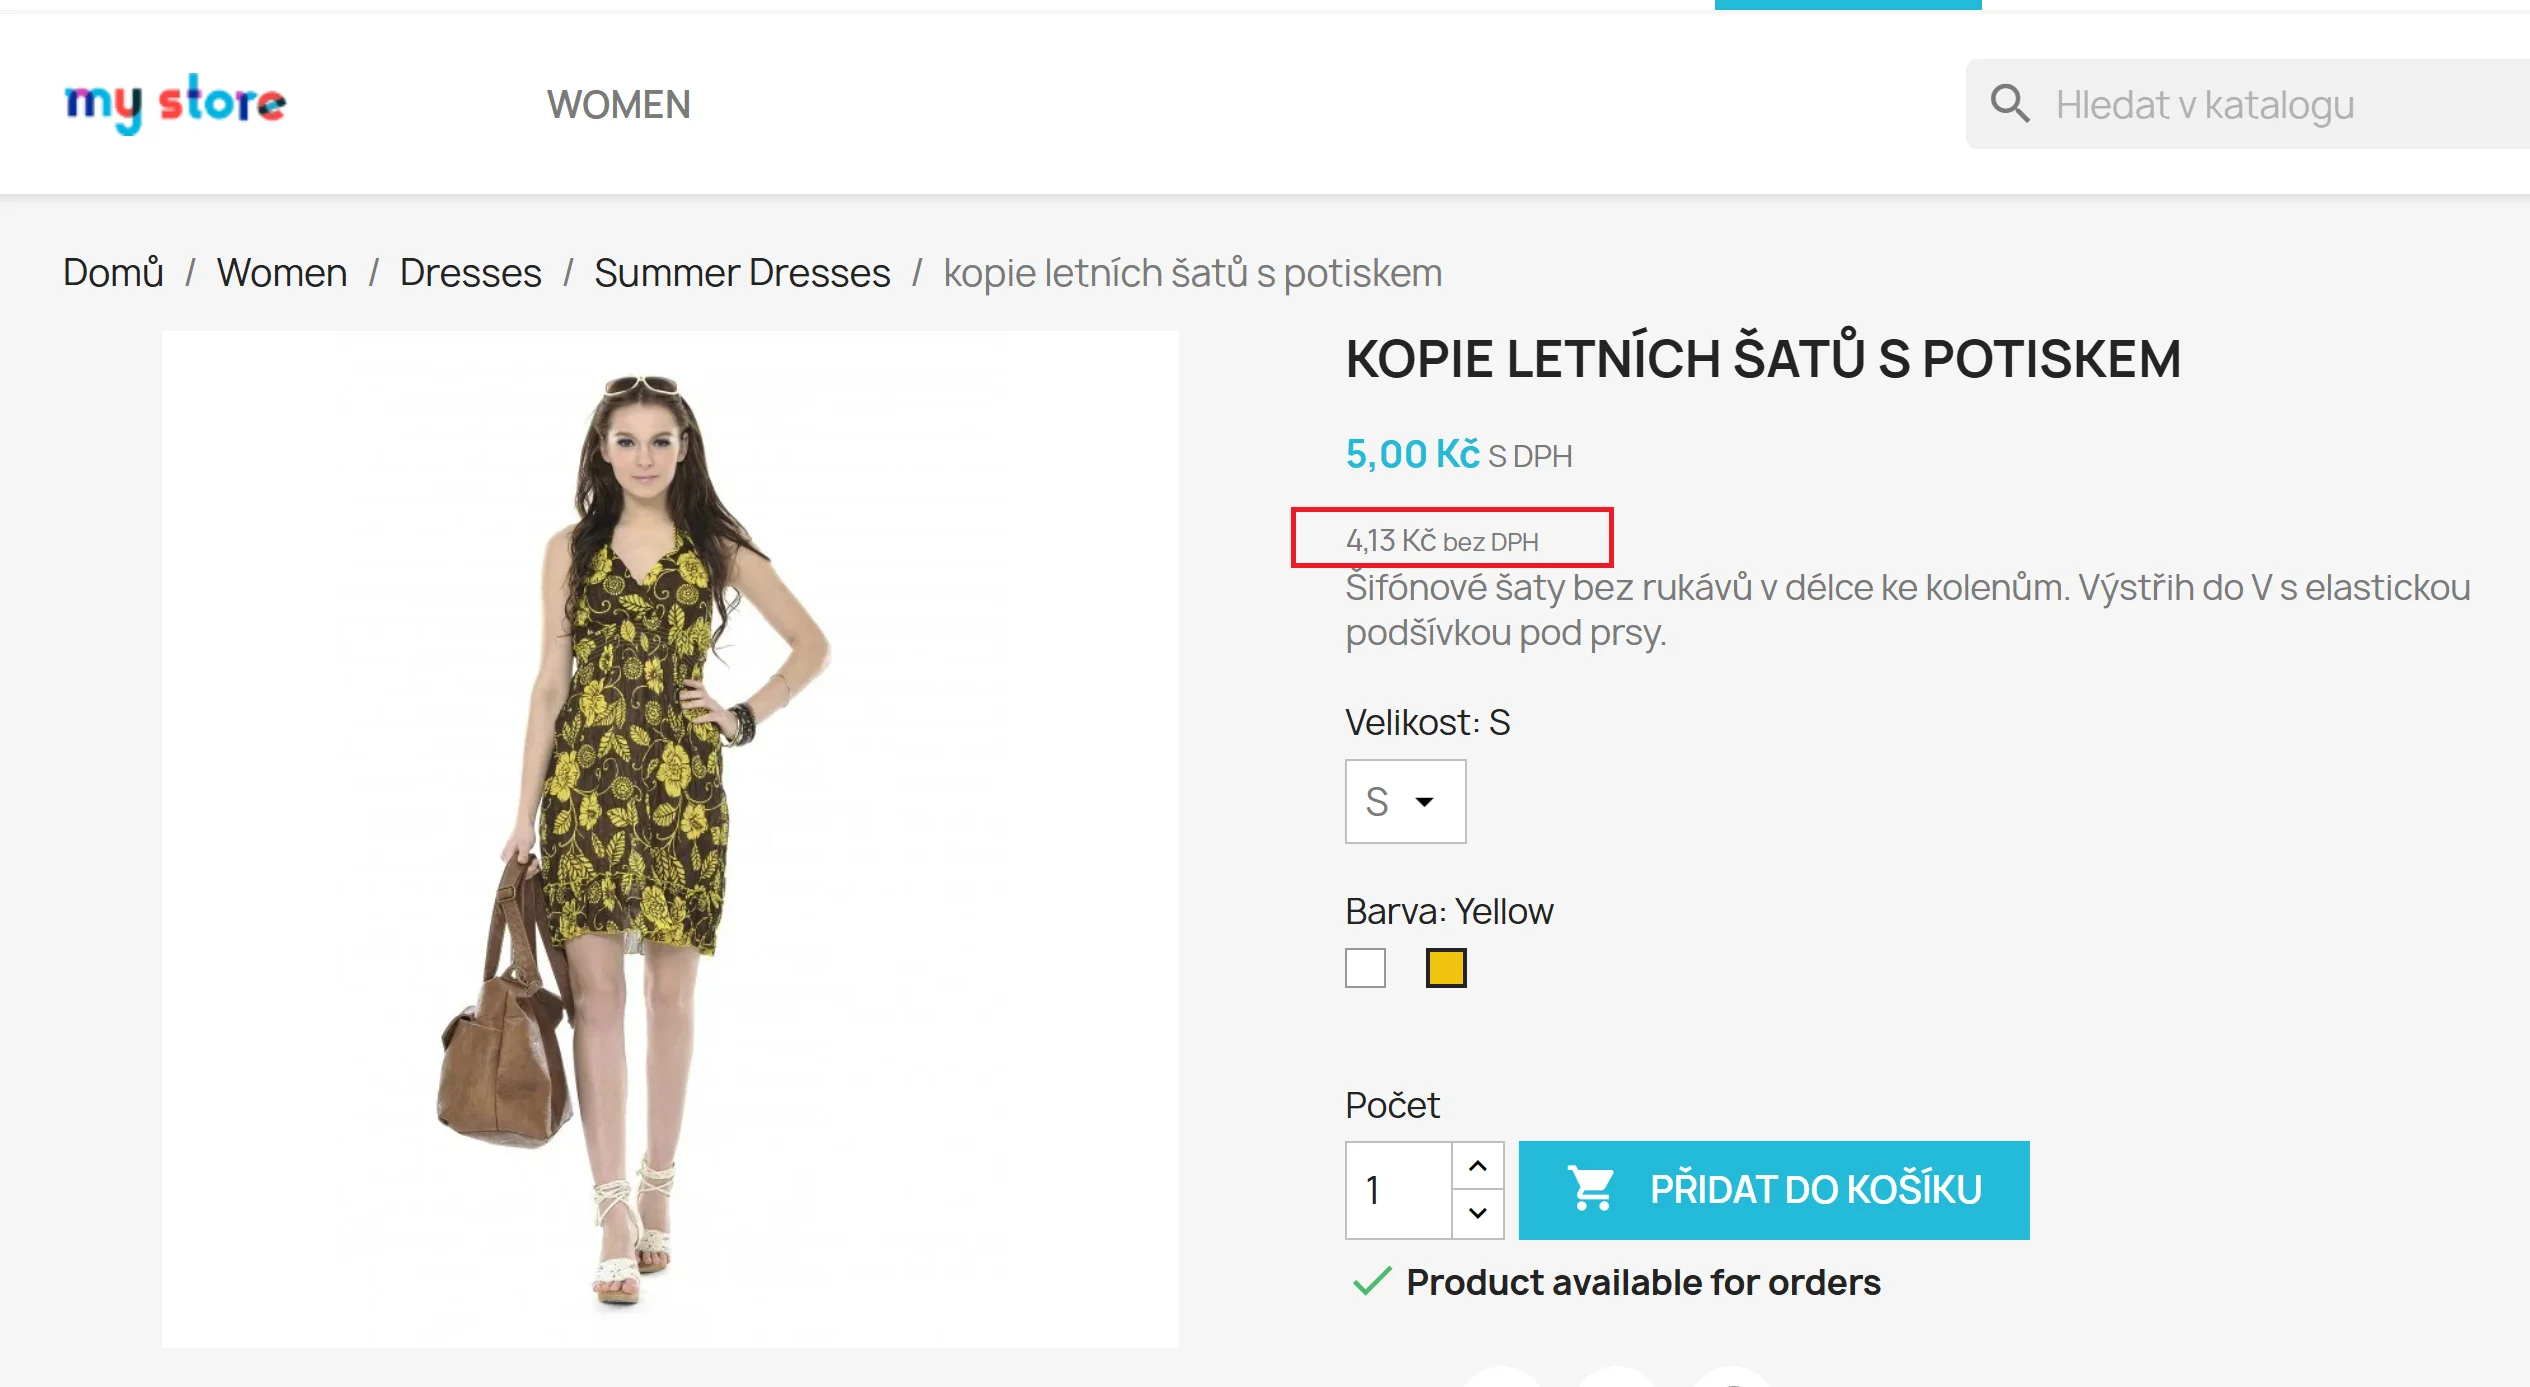Enlarge the dress product image
This screenshot has width=2530, height=1387.
coord(670,839)
